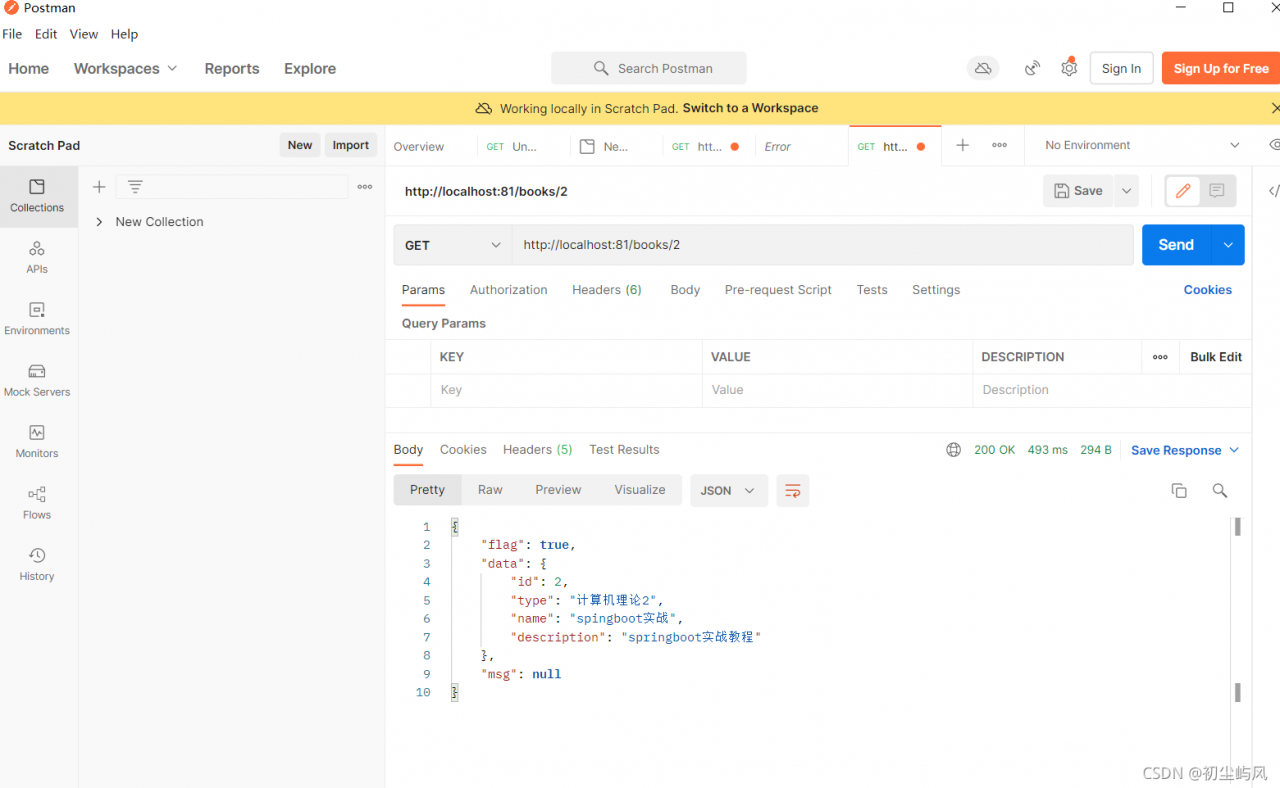The width and height of the screenshot is (1280, 788).
Task: Click the Sign In button
Action: 1121,68
